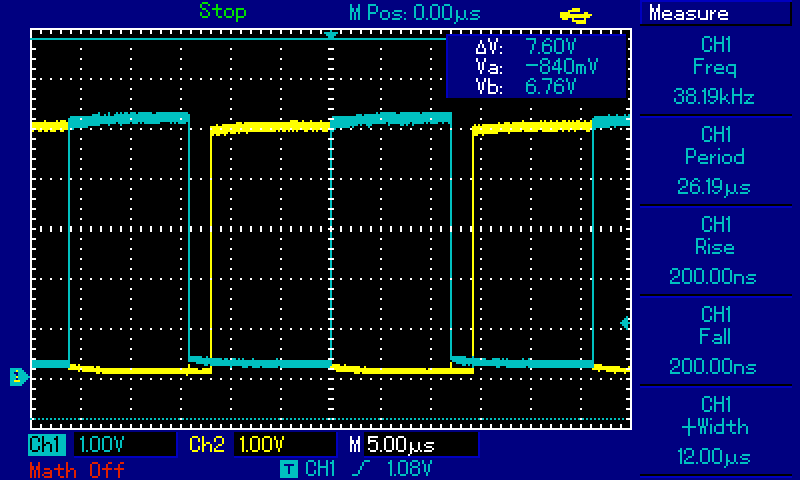This screenshot has height=480, width=800.
Task: Click the lower dotted cursor line
Action: pos(331,419)
